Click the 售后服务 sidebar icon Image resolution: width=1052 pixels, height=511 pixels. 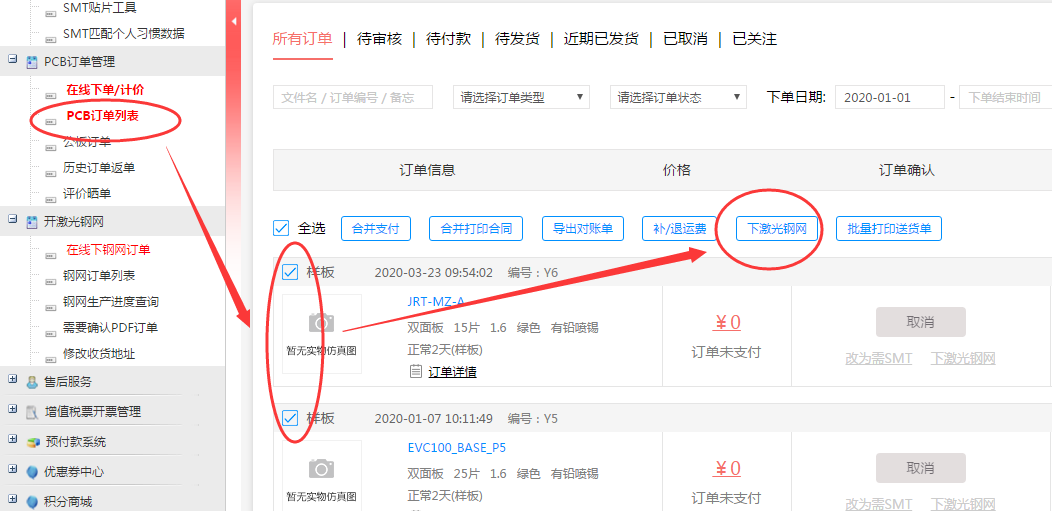tap(32, 381)
